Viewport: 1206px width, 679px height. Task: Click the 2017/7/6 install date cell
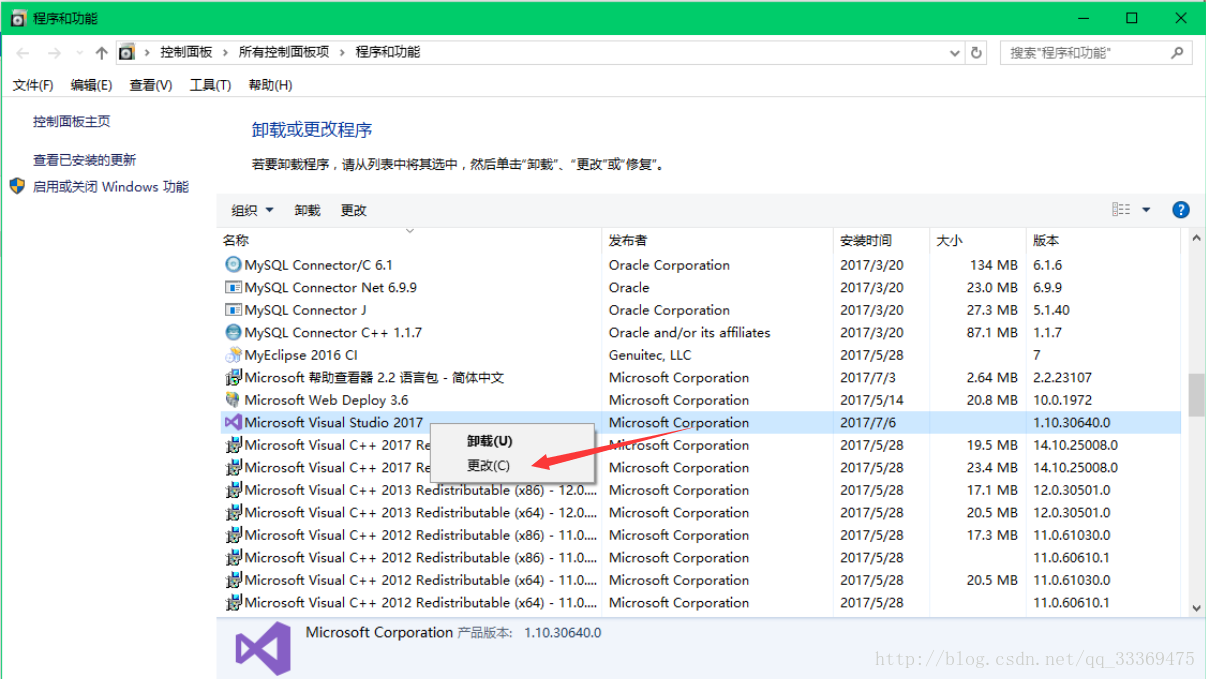(x=868, y=422)
